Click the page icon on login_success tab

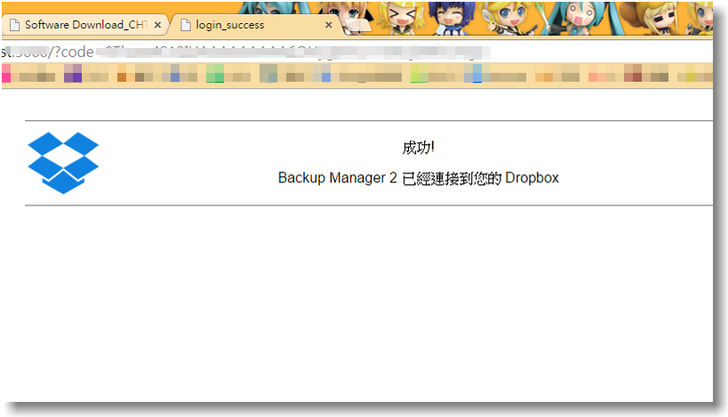click(x=185, y=25)
